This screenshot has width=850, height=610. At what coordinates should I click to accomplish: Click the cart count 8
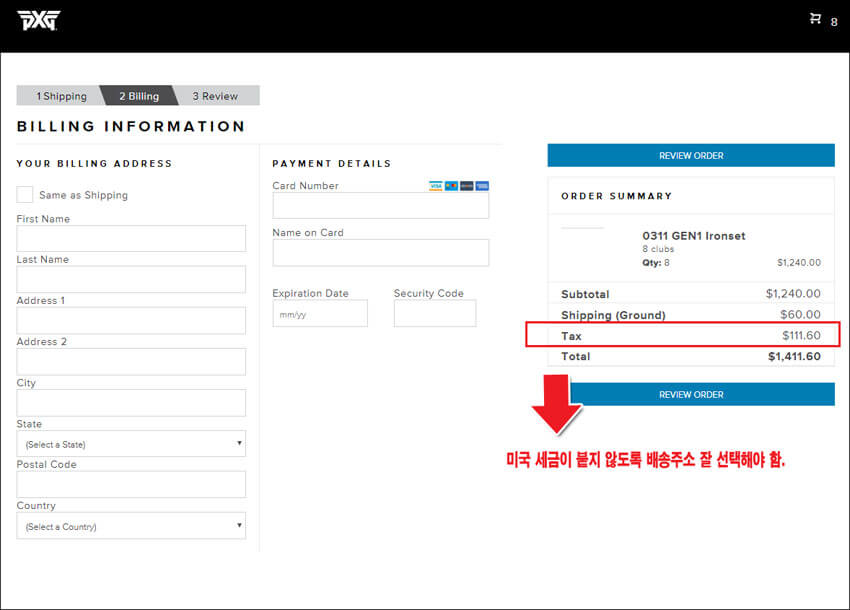[834, 22]
